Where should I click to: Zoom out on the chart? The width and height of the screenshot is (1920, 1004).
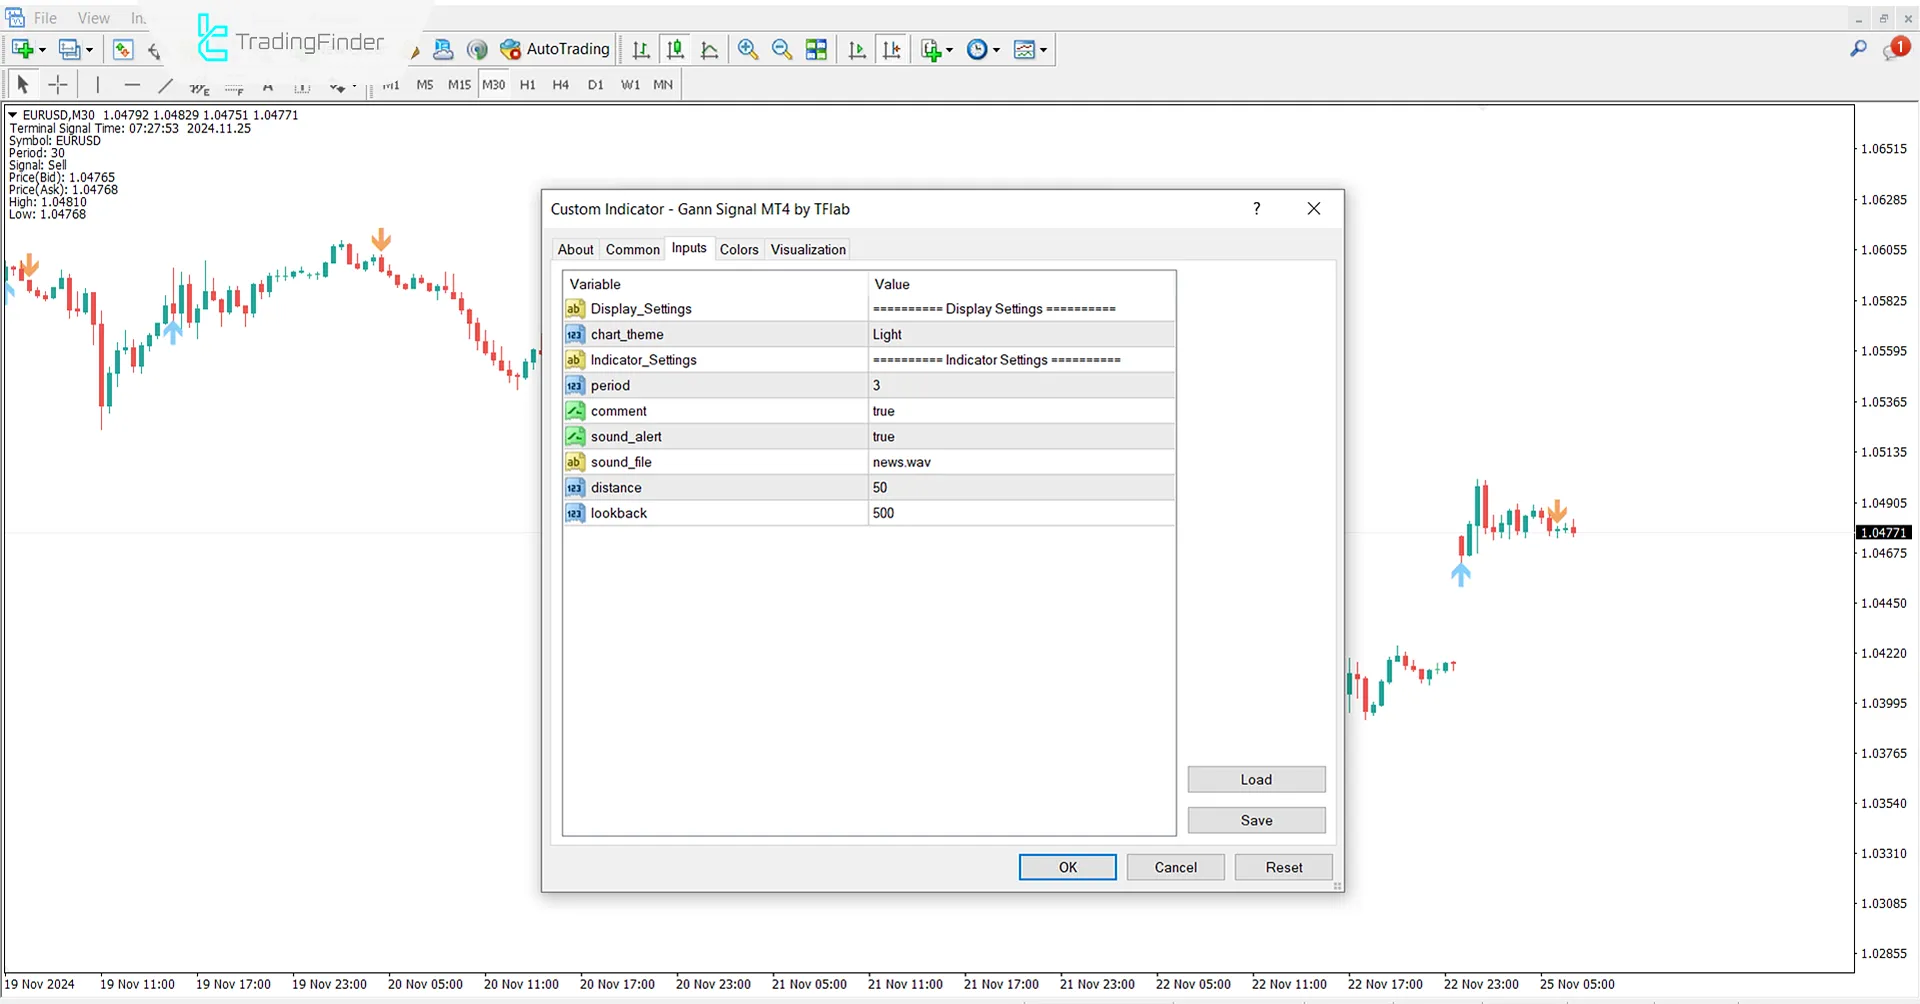[x=782, y=49]
